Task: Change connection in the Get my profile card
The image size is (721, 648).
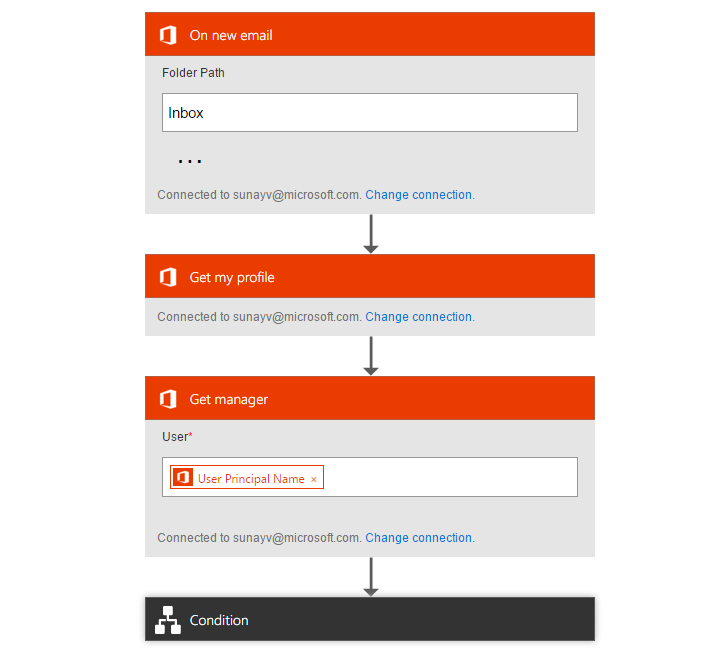Action: point(419,317)
